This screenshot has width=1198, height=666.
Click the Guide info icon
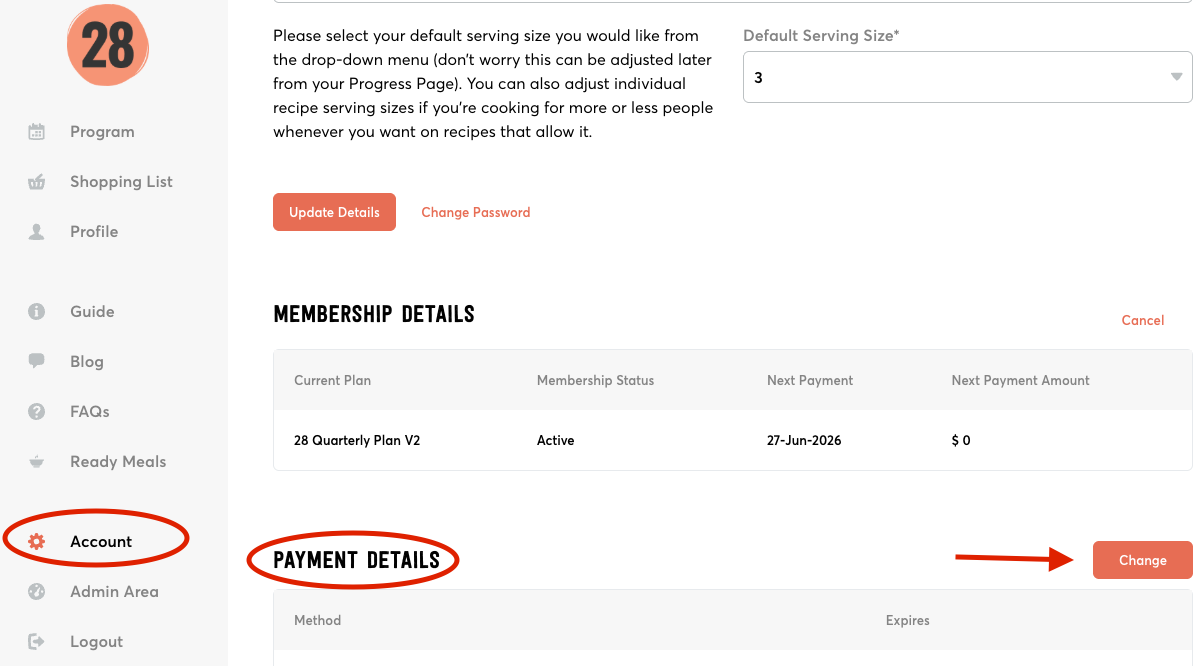coord(37,312)
